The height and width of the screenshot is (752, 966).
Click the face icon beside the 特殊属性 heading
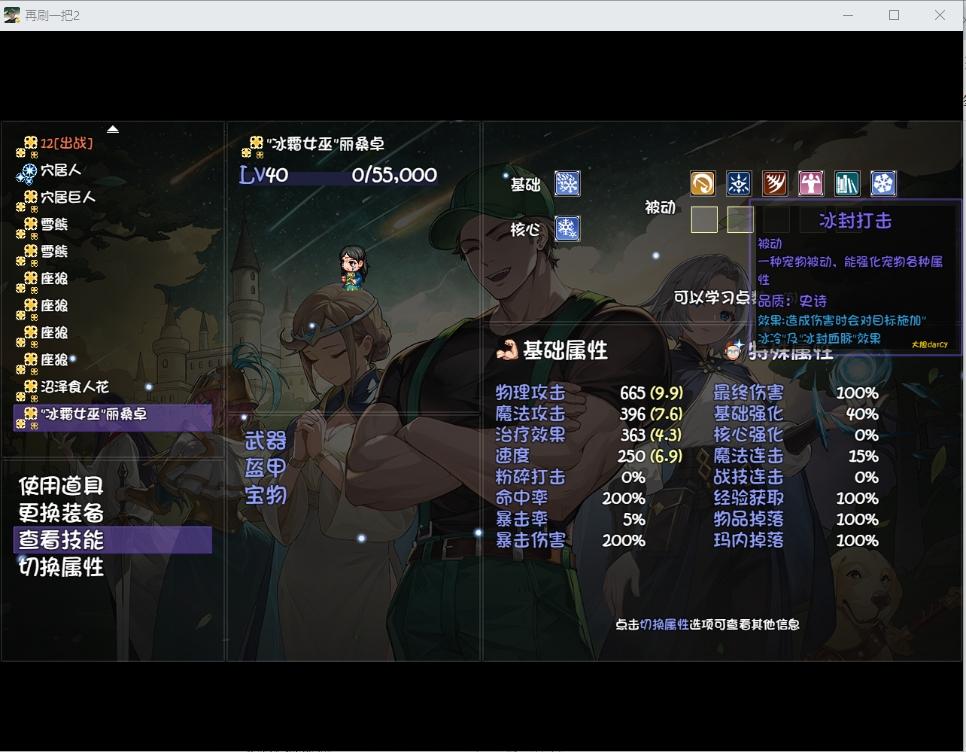(x=733, y=350)
